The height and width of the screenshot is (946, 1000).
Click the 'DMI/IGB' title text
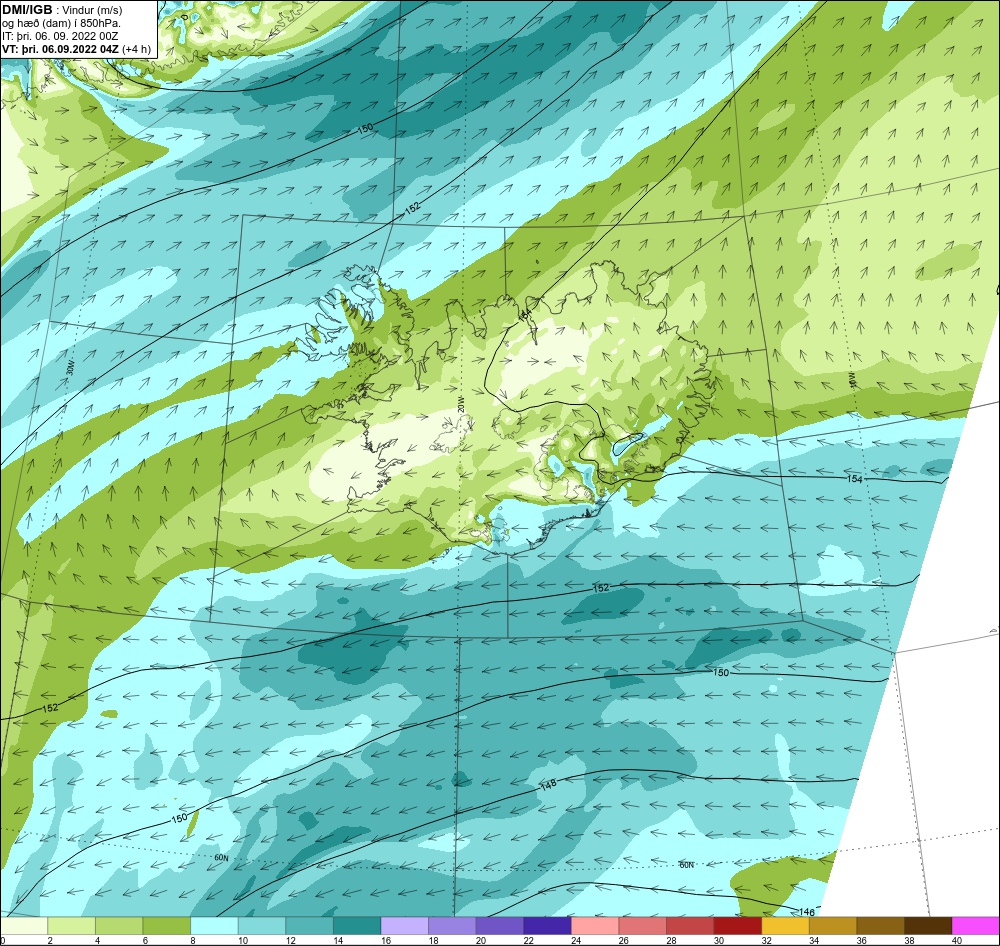coord(27,10)
